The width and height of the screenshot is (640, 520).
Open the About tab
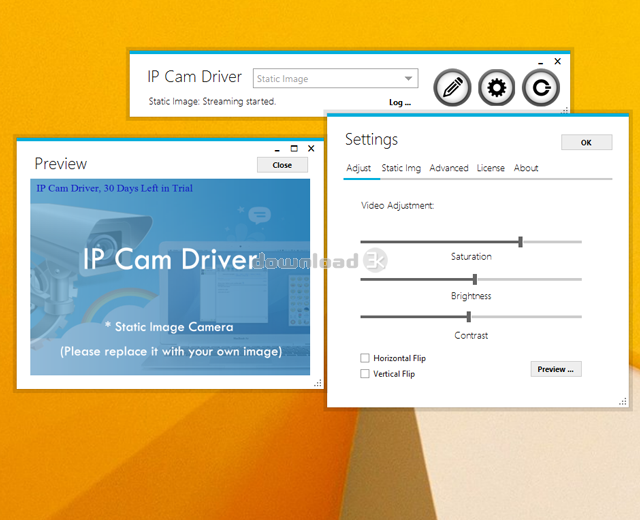[526, 168]
